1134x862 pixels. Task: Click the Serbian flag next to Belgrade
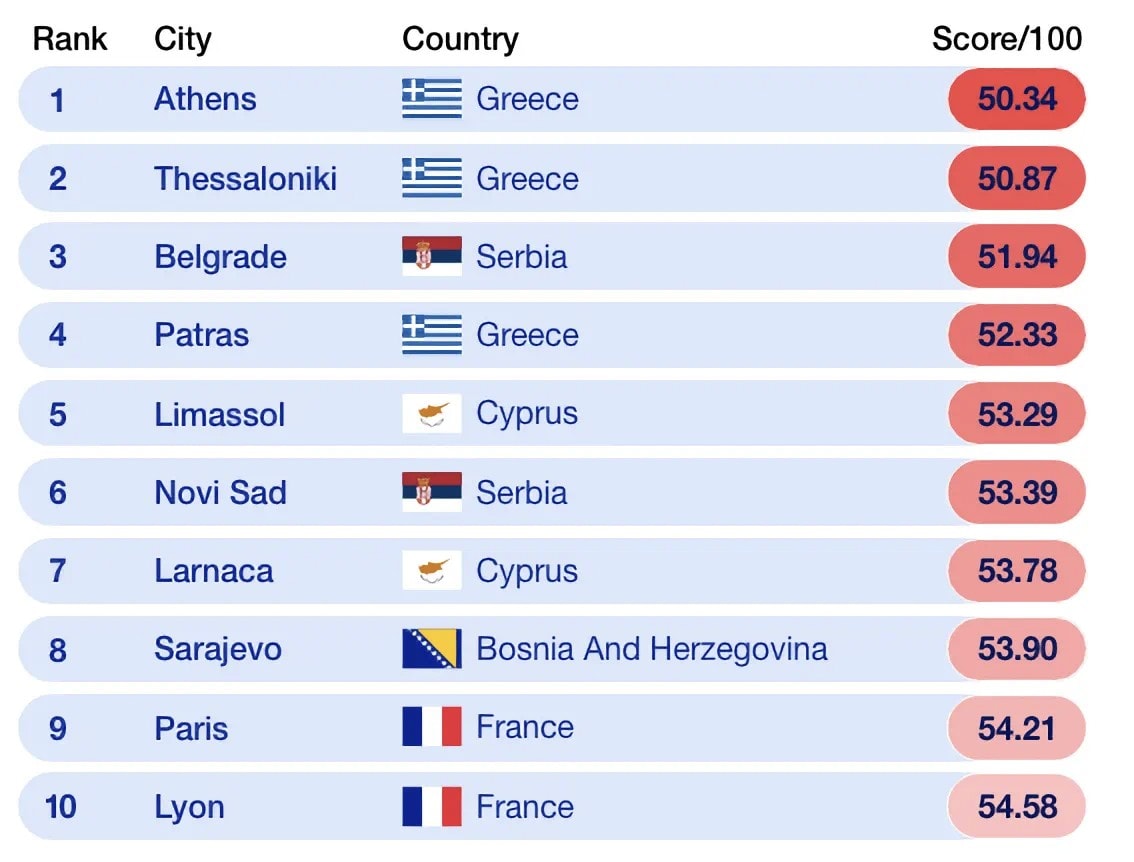432,256
